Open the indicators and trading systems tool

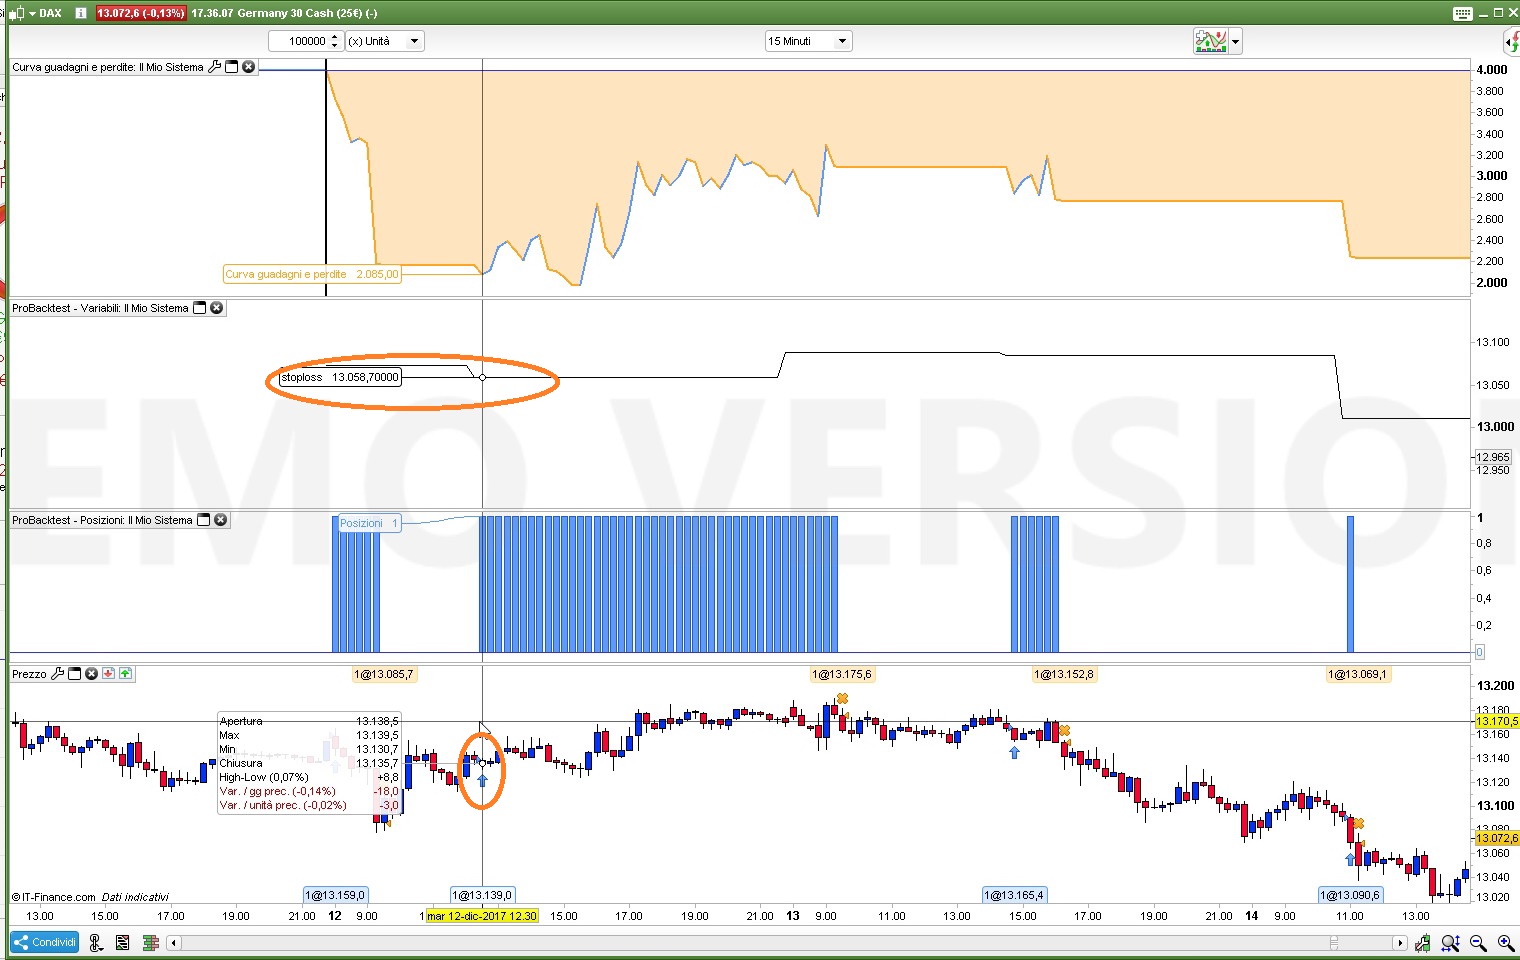click(1210, 41)
